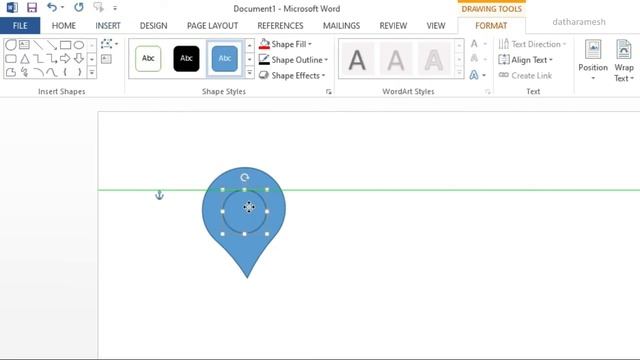Switch to the HOME tab
This screenshot has height=360, width=640.
(x=64, y=26)
